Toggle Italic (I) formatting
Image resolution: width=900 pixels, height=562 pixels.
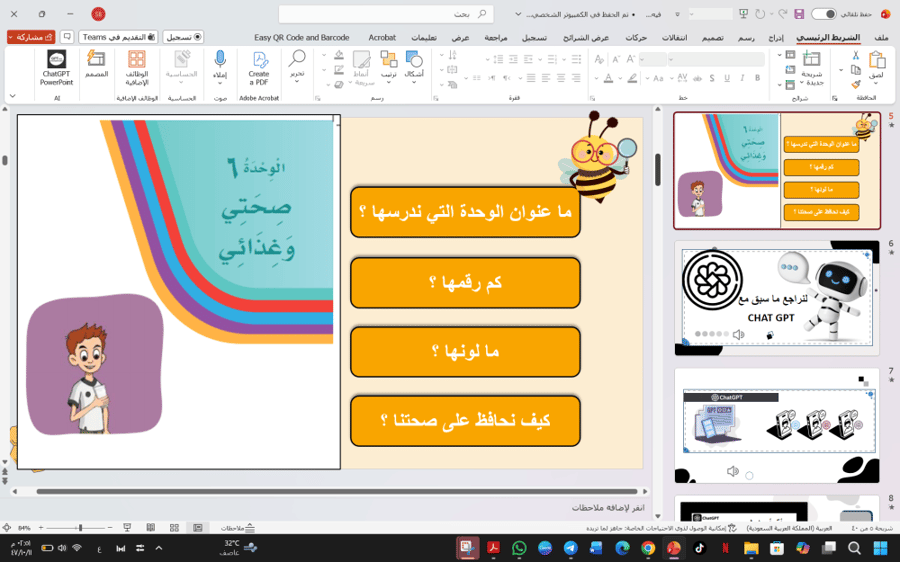tap(742, 78)
